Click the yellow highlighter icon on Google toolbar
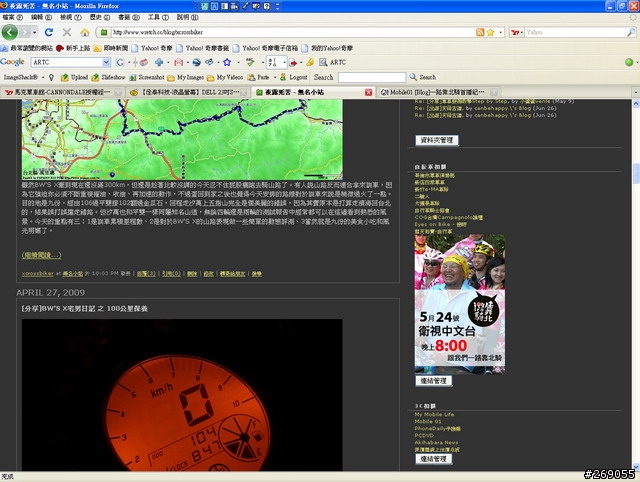Viewport: 640px width, 482px height. click(x=310, y=62)
